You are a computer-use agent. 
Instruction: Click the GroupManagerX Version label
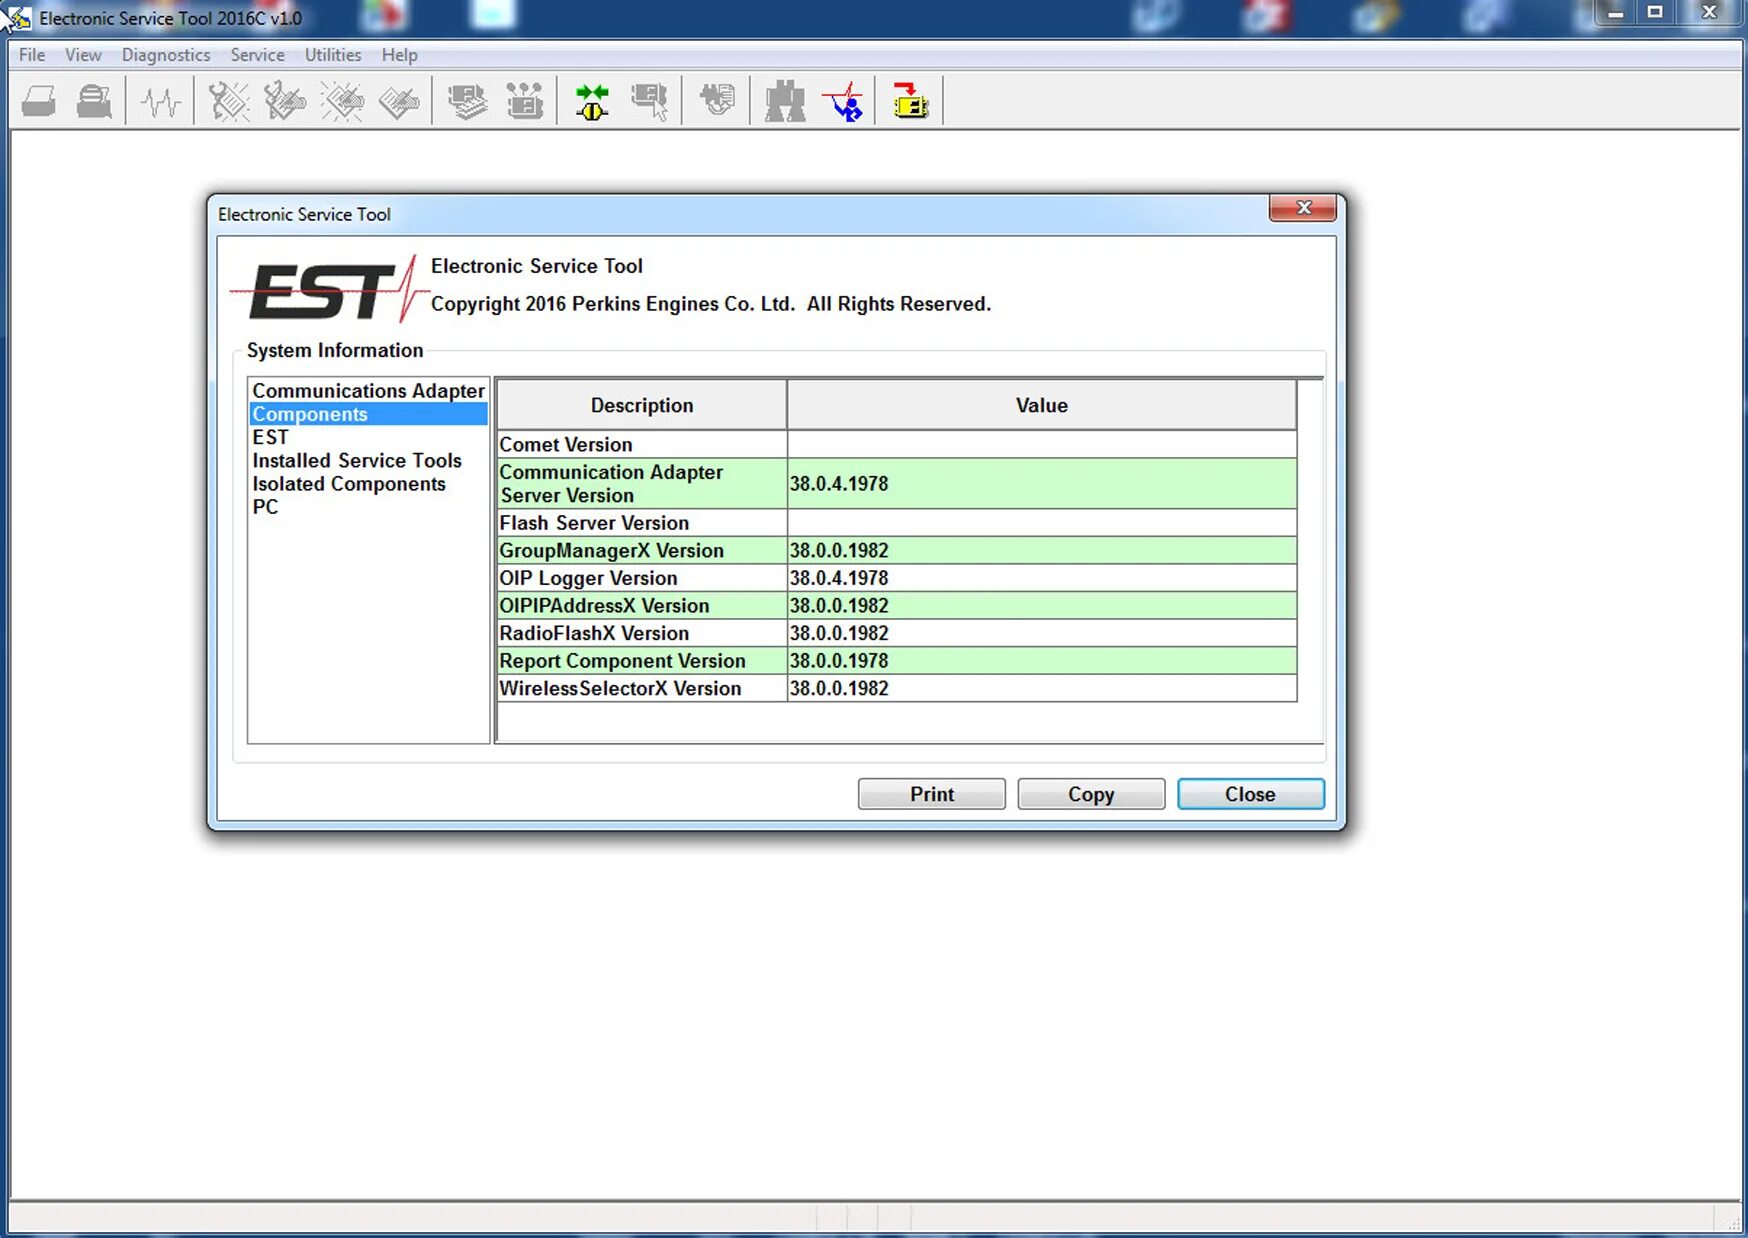point(611,550)
